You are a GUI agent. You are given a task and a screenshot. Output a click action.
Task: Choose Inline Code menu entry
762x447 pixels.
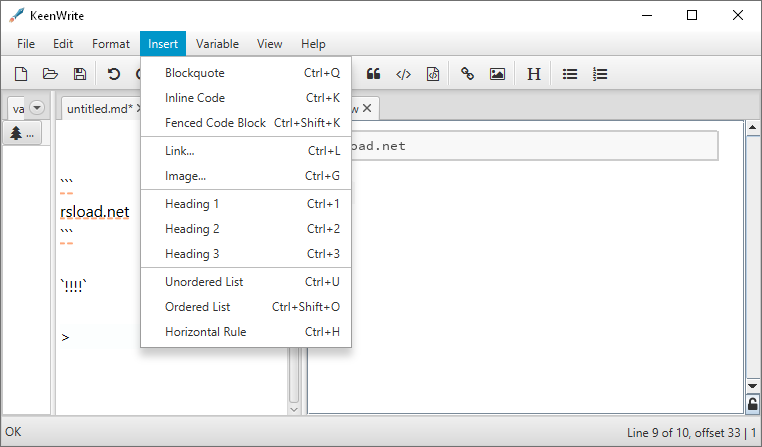coord(246,98)
